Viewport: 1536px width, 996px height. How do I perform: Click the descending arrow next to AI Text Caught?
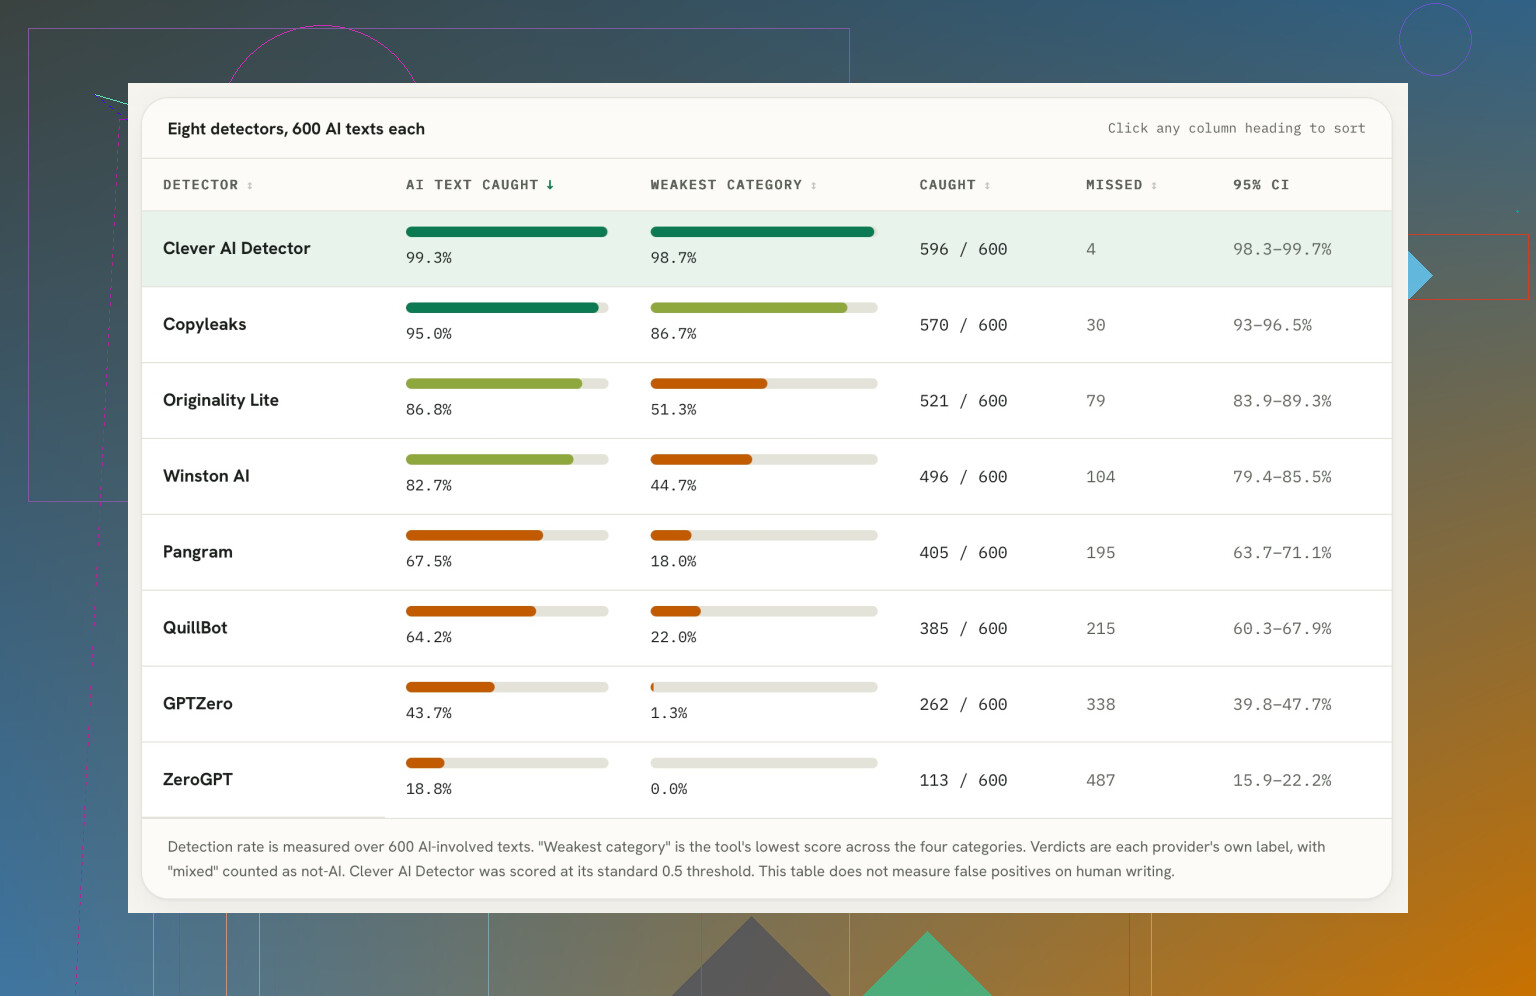coord(550,185)
